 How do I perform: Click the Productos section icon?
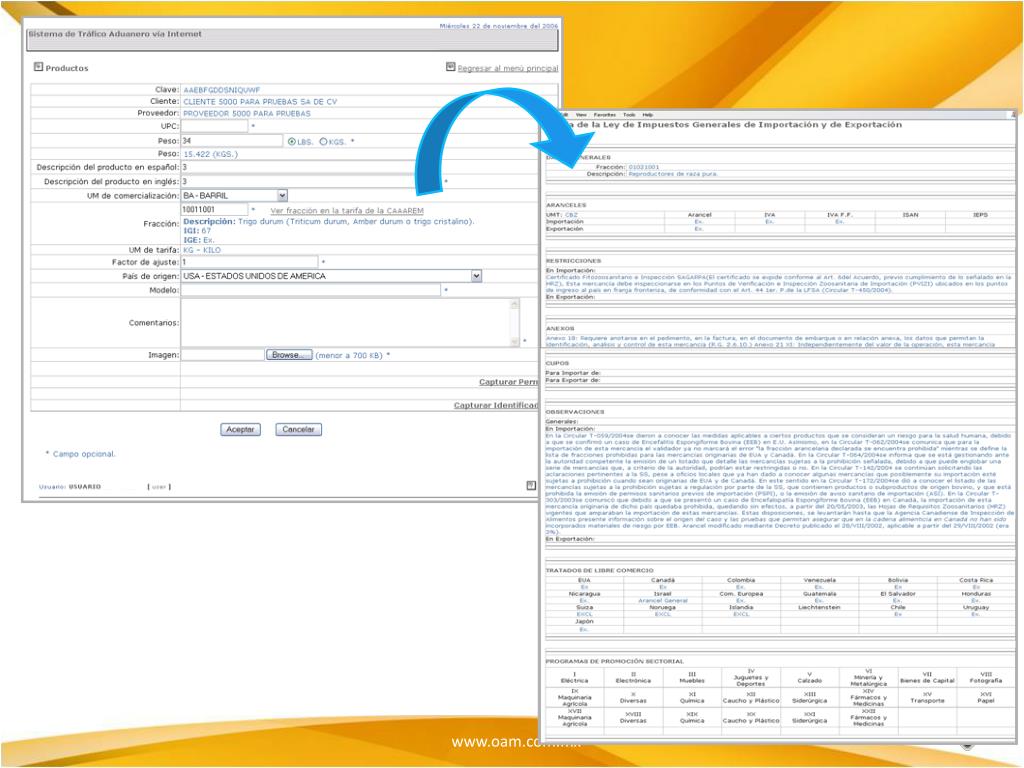pyautogui.click(x=39, y=67)
